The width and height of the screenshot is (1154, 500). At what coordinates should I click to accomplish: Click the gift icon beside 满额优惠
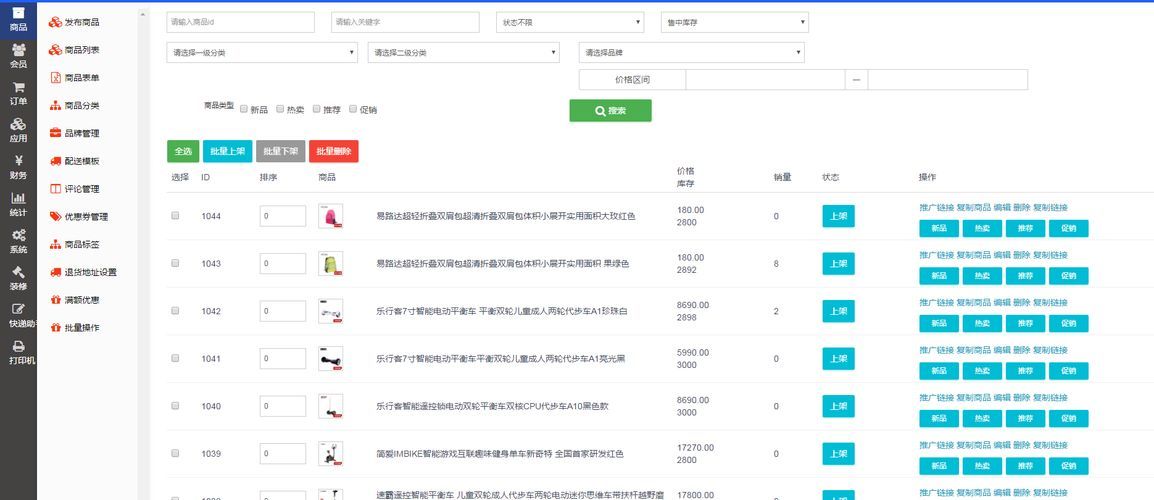coord(55,300)
